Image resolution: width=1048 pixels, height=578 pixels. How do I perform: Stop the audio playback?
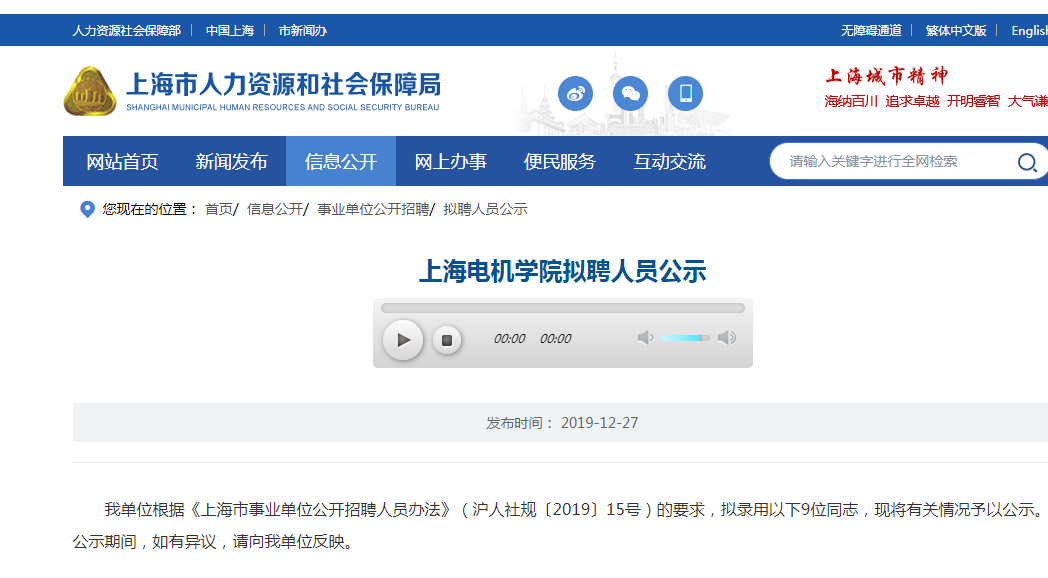pos(447,340)
